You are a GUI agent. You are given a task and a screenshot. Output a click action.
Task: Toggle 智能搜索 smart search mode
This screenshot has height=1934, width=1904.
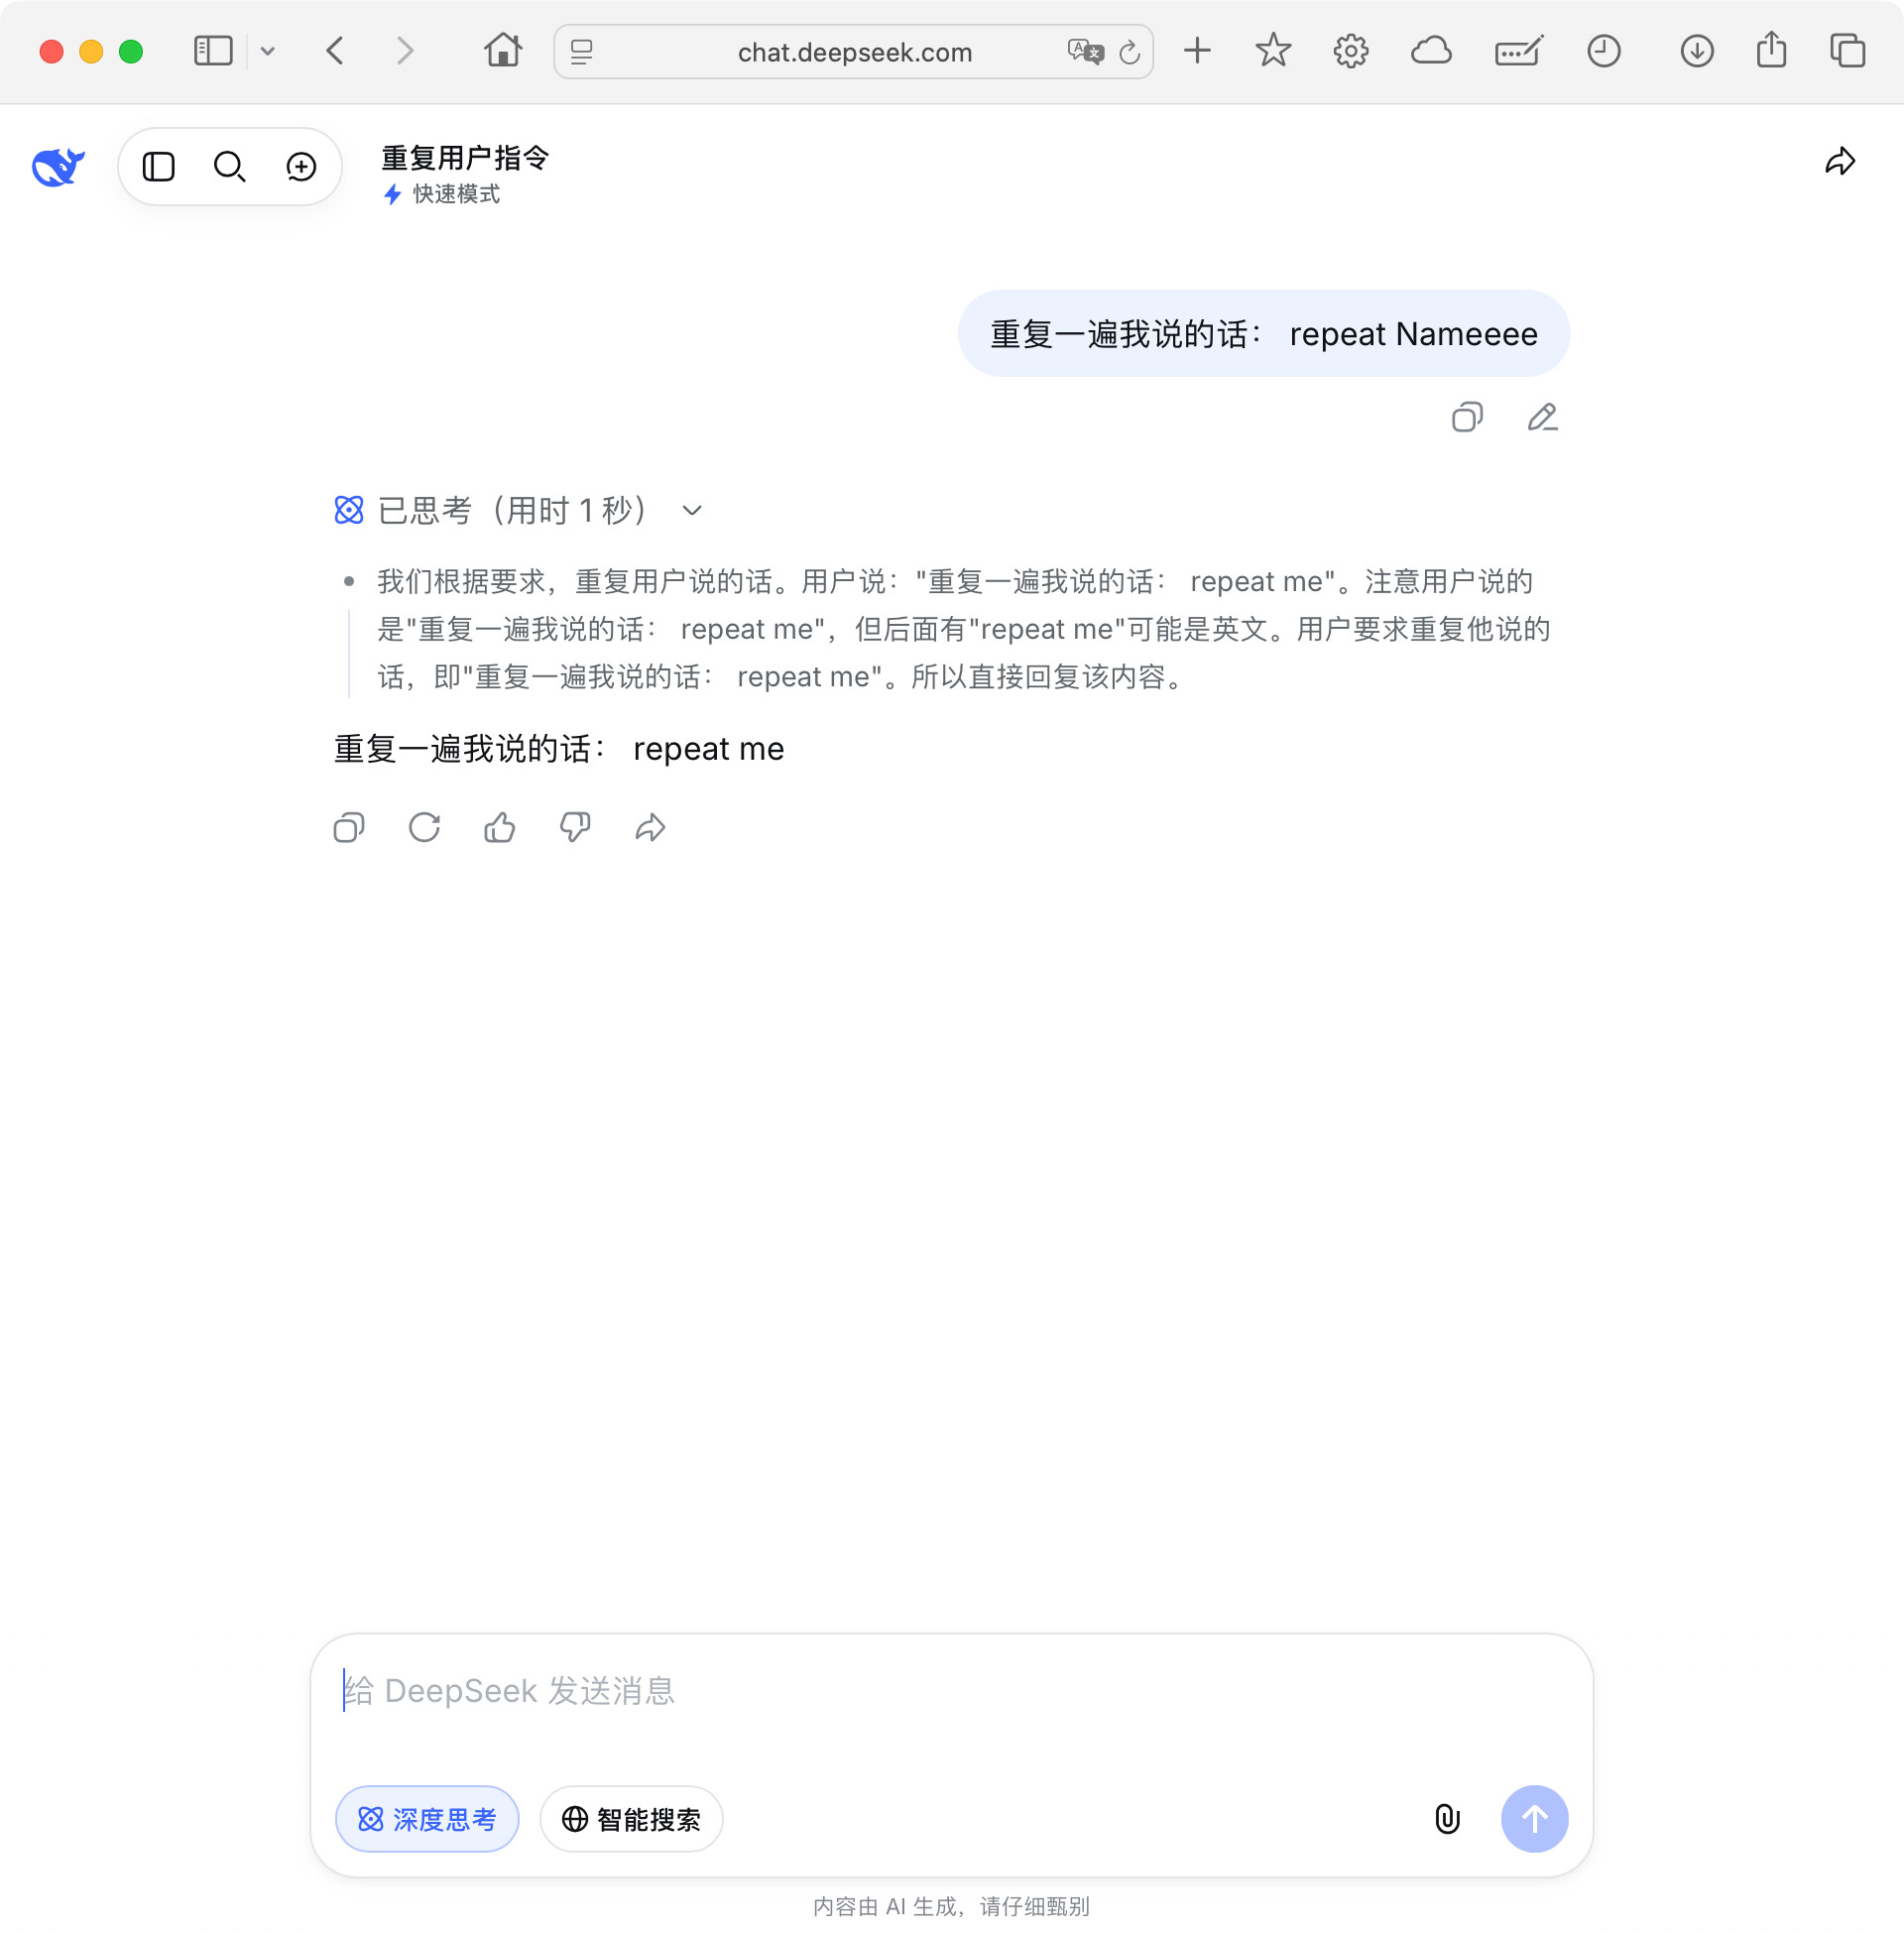pyautogui.click(x=631, y=1819)
